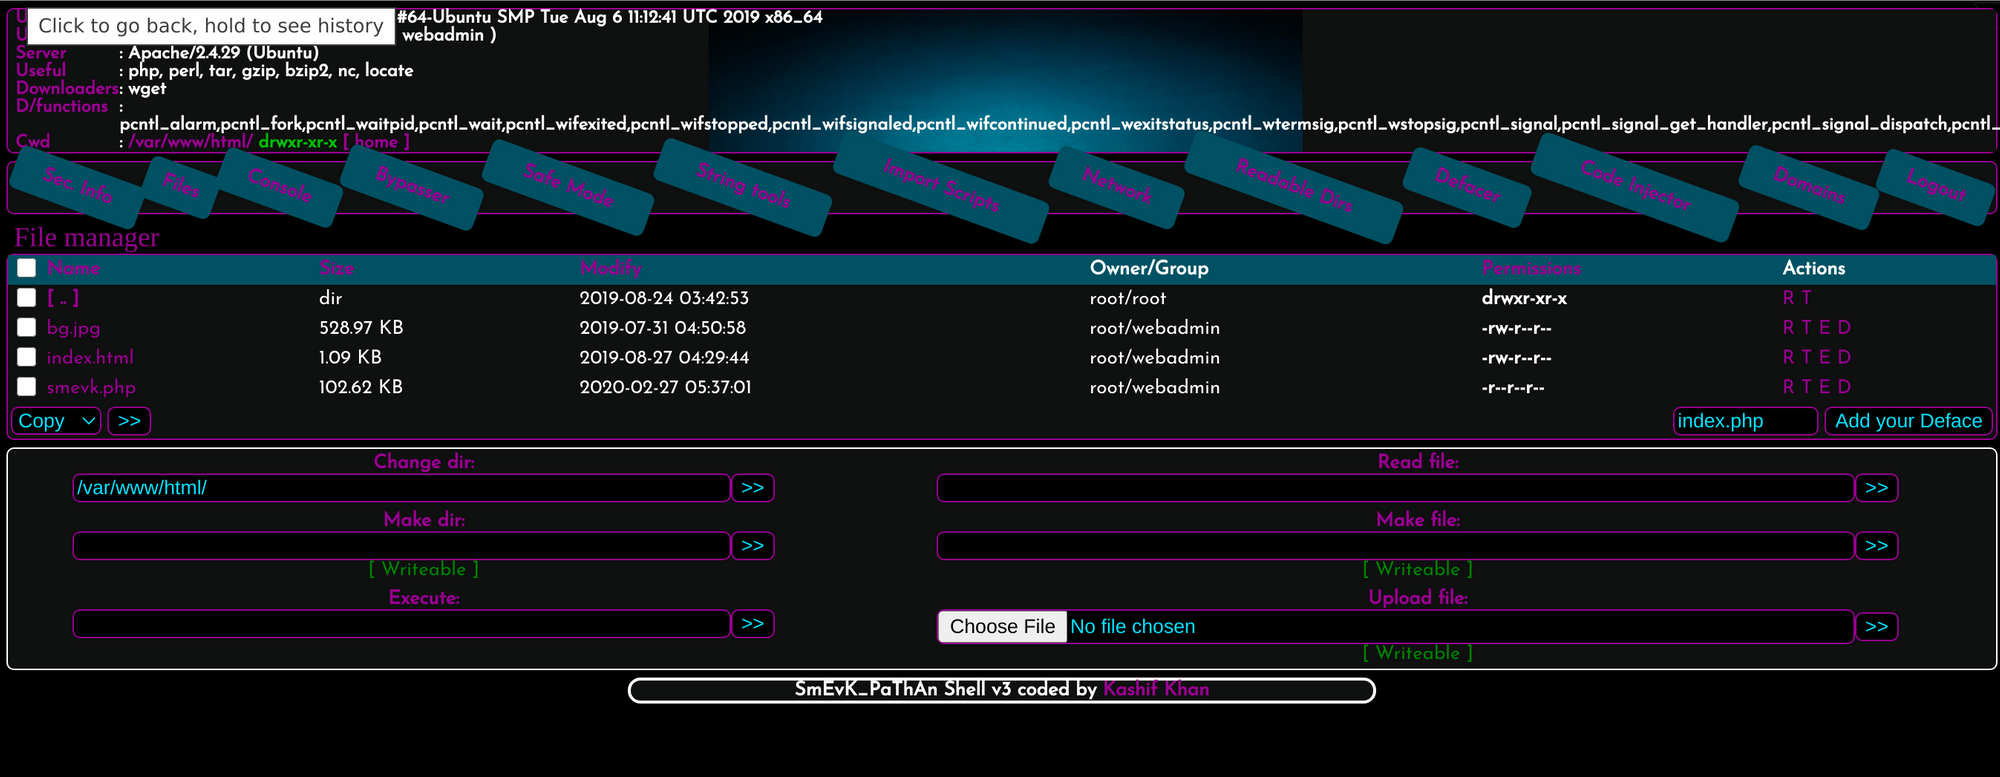Screen dimensions: 2000x777
Task: Open the Console tab
Action: point(280,186)
